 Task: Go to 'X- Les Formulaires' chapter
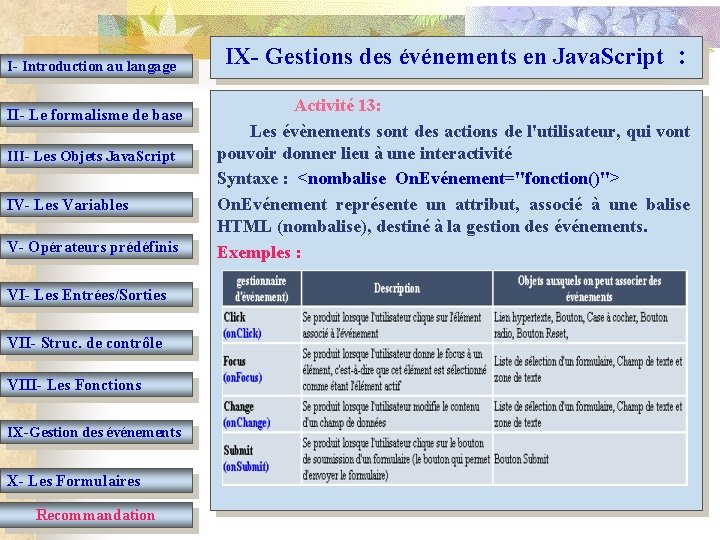[x=96, y=480]
